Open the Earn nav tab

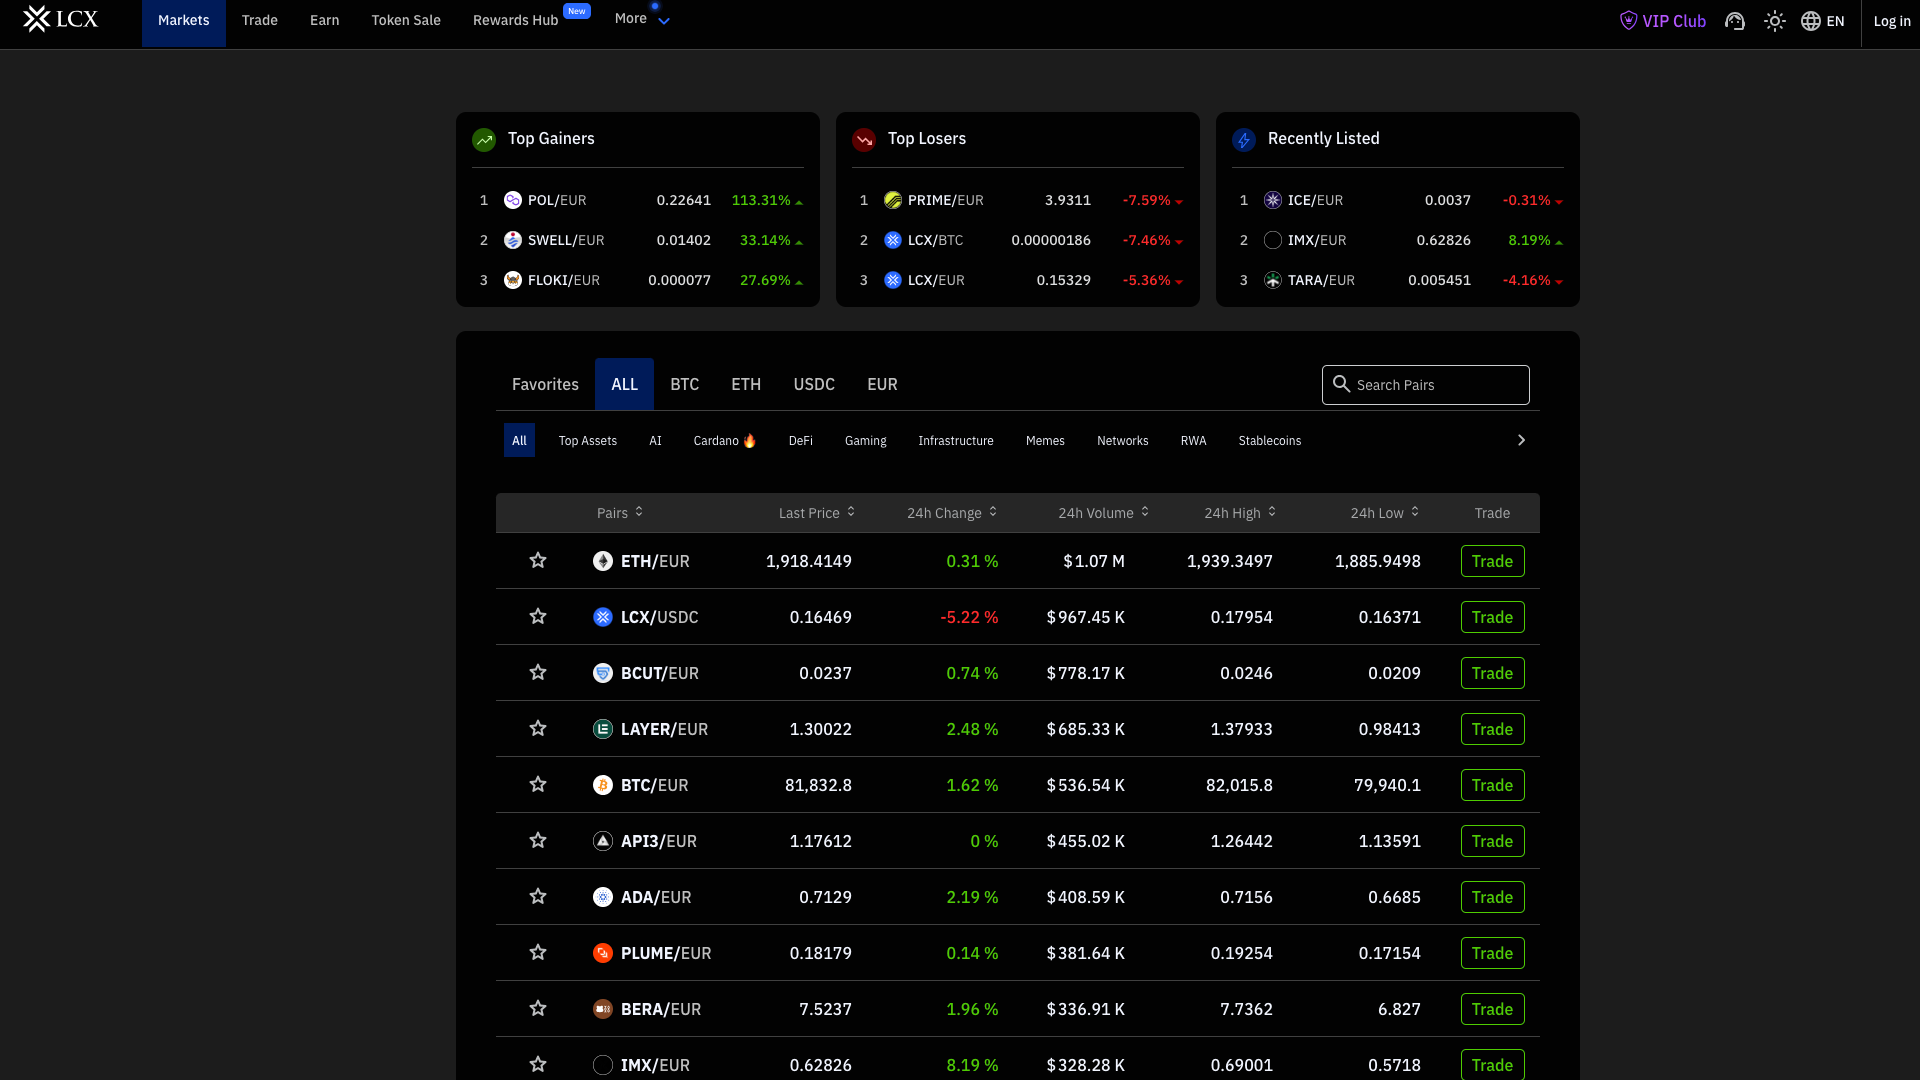[324, 21]
